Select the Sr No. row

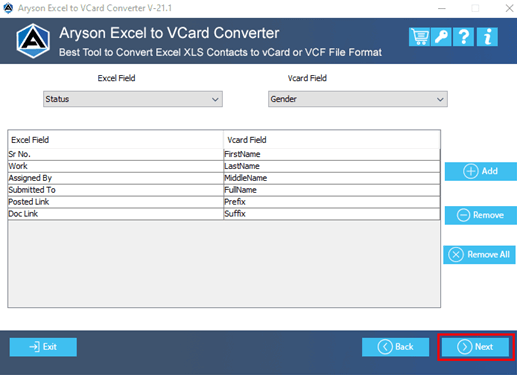click(224, 154)
